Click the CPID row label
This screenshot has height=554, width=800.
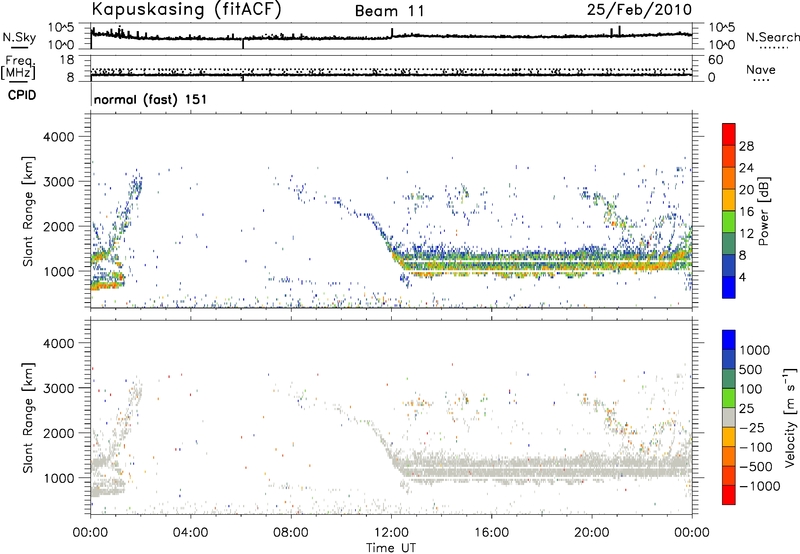(x=22, y=95)
